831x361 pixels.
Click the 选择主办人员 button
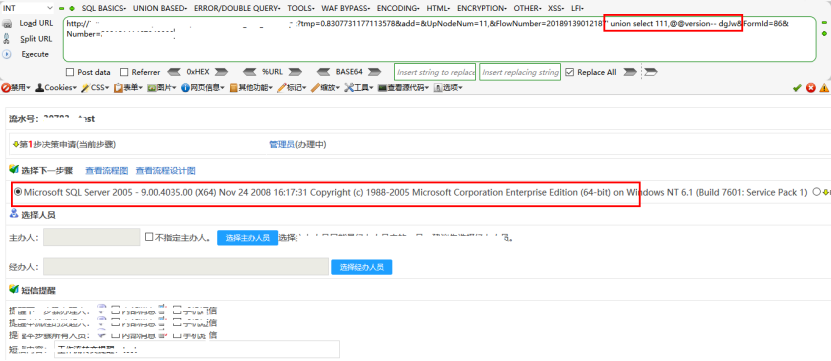tap(247, 237)
